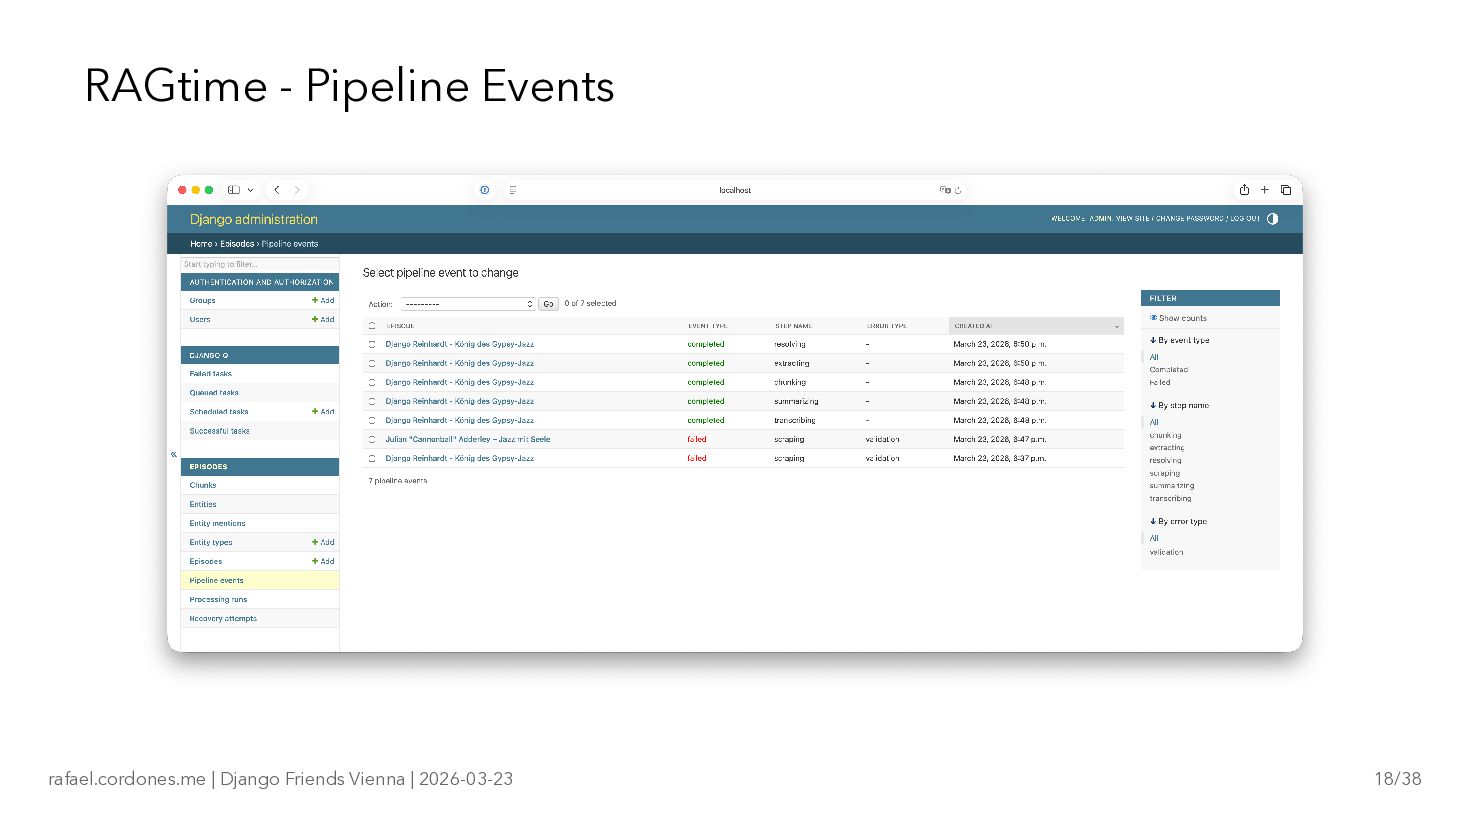
Task: Tick the checkbox for Julian Cannonball Adderley row
Action: (x=372, y=439)
